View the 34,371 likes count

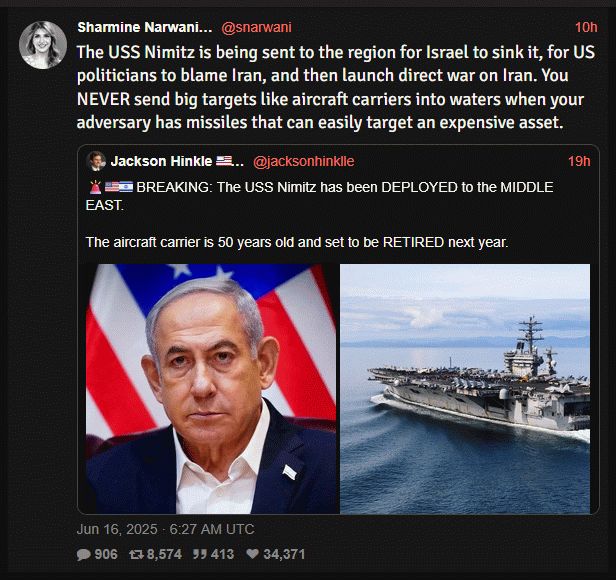pyautogui.click(x=283, y=554)
